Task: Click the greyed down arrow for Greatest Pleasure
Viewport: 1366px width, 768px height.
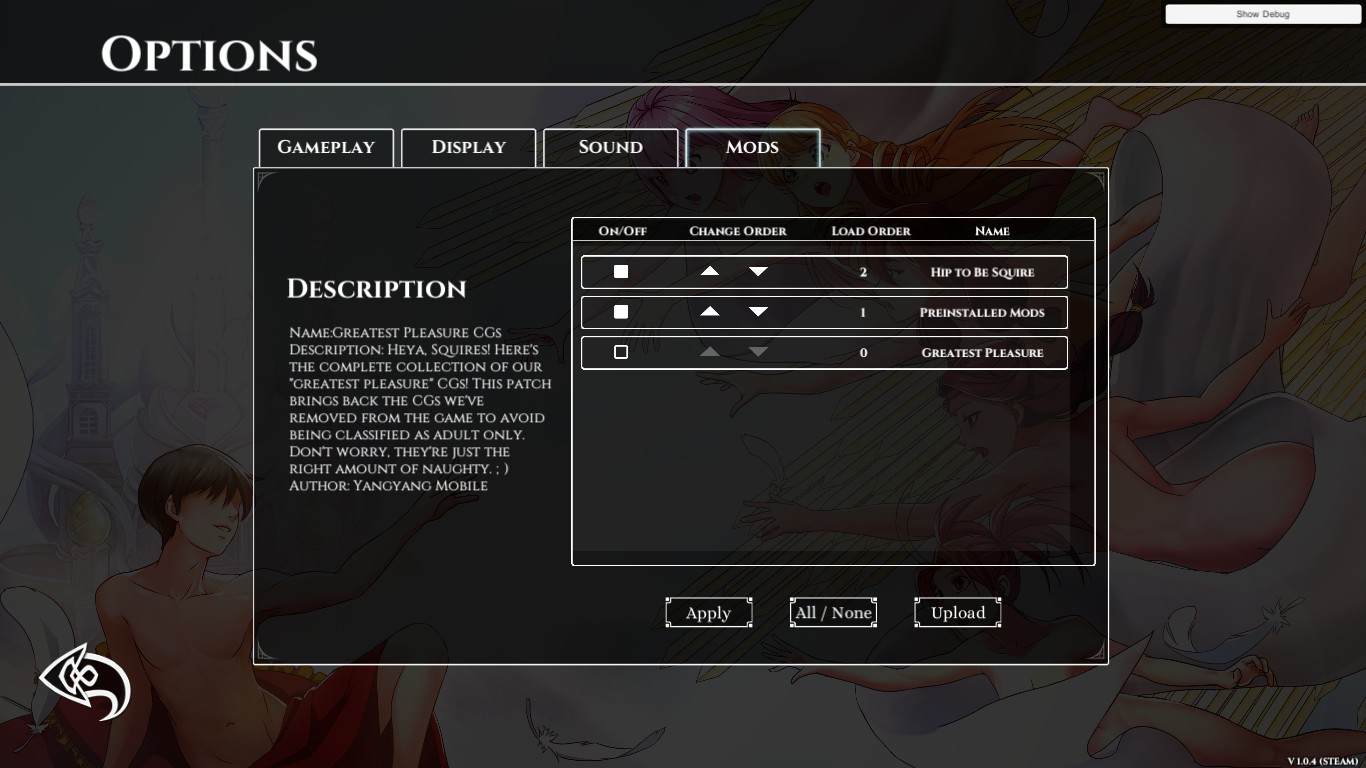Action: 759,352
